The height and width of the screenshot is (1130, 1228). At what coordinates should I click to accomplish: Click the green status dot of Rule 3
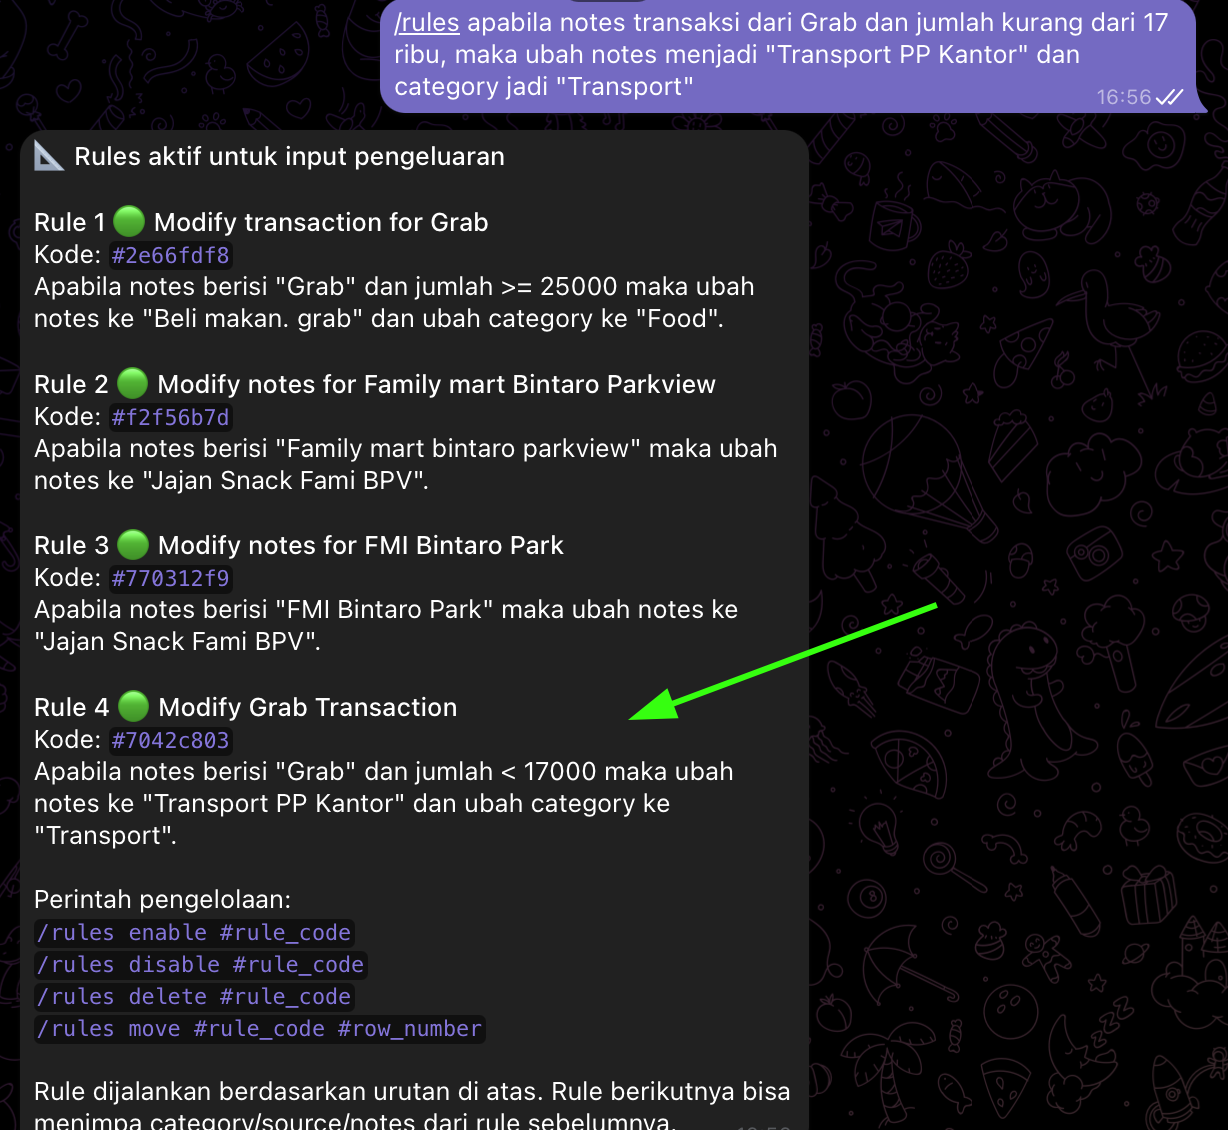(x=133, y=545)
